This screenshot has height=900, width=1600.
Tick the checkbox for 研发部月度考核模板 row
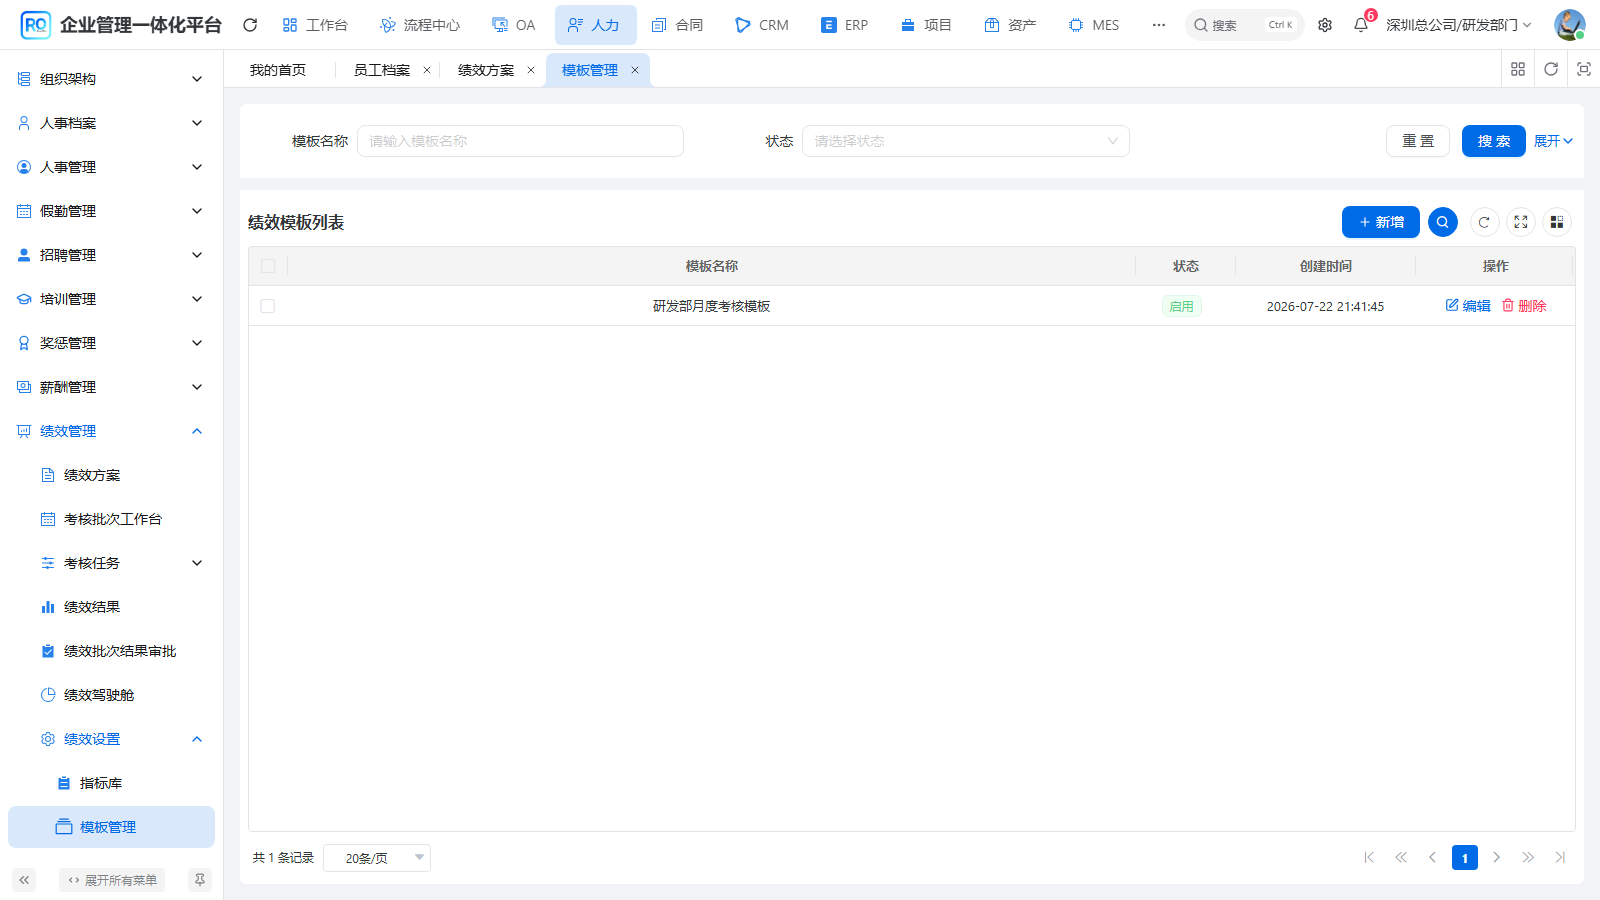(x=268, y=306)
